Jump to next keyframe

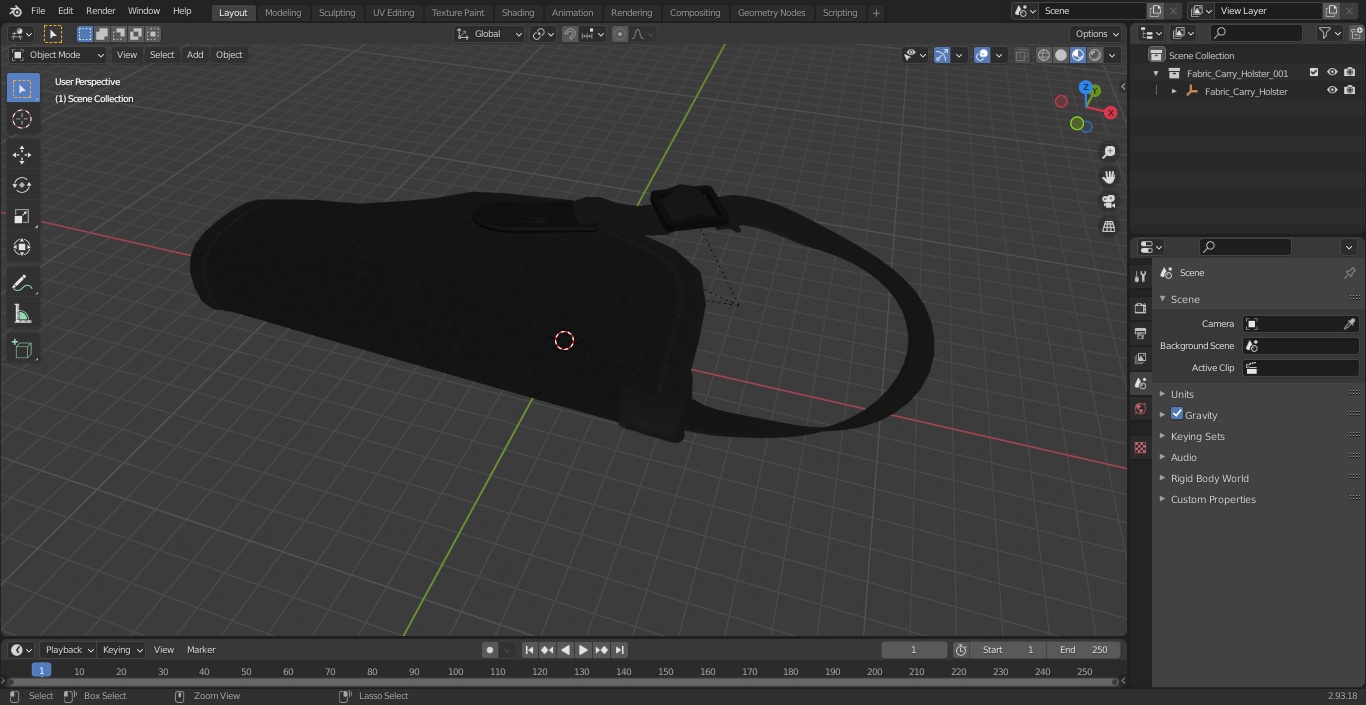tap(601, 650)
